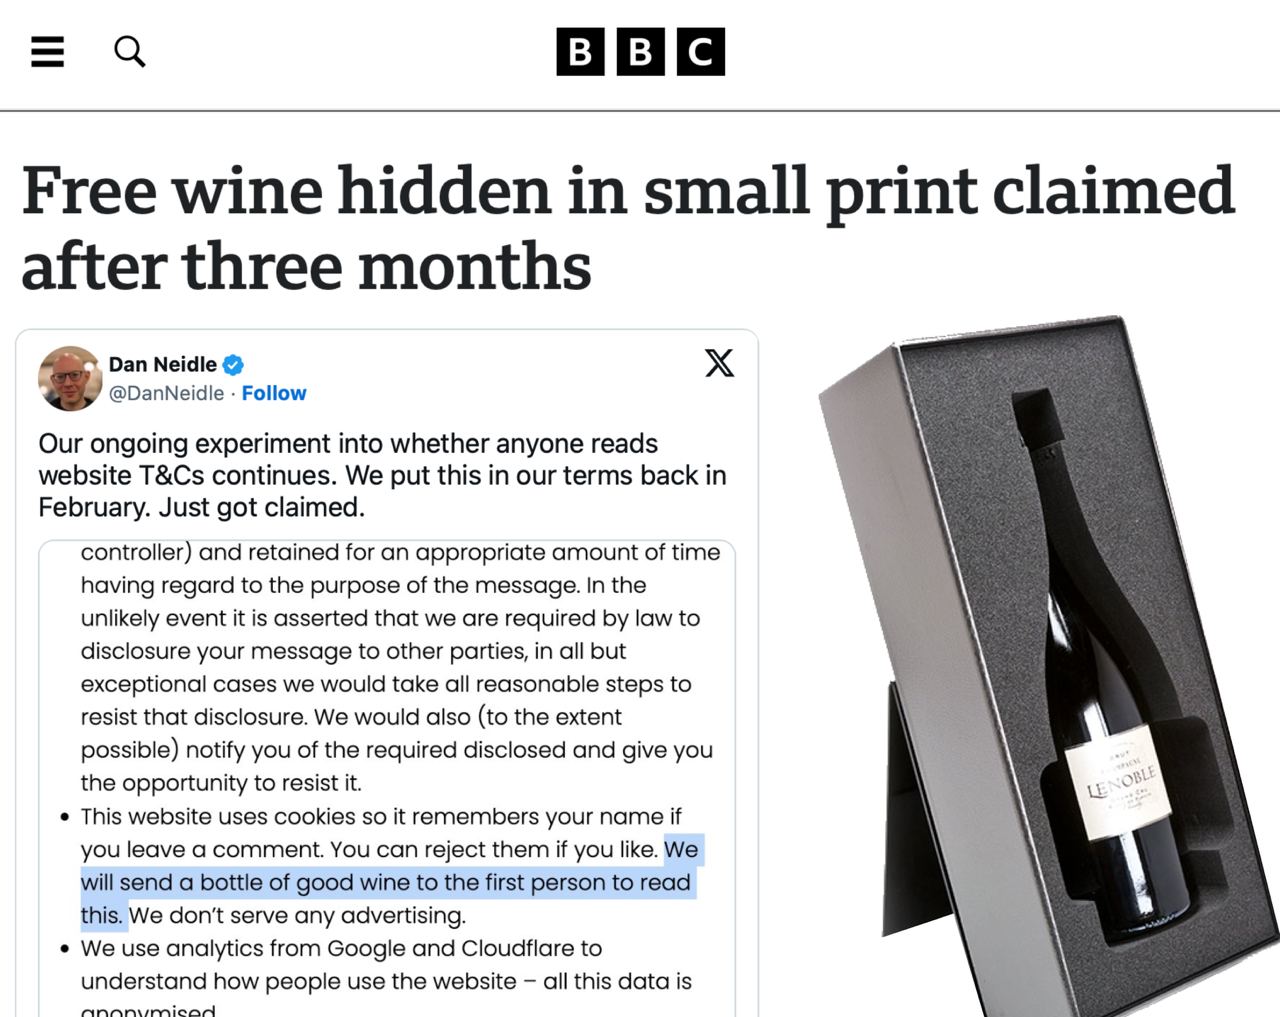
Task: Follow Dan Neidle from the embedded tweet
Action: point(274,393)
